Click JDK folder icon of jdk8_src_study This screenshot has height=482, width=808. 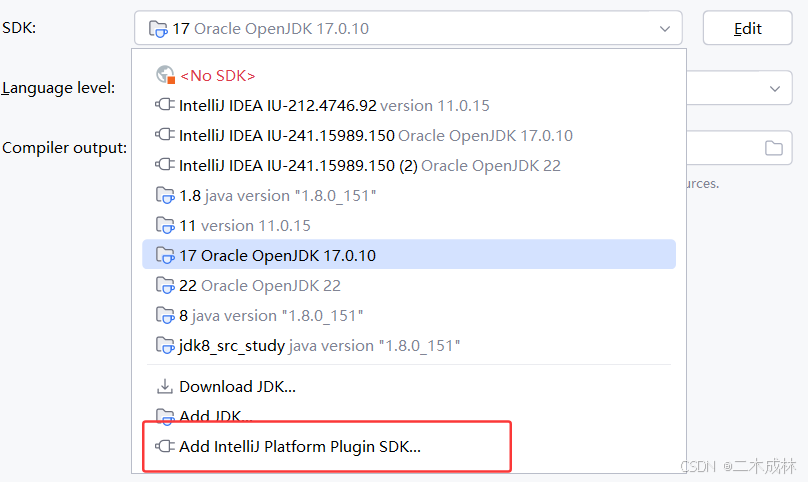165,345
